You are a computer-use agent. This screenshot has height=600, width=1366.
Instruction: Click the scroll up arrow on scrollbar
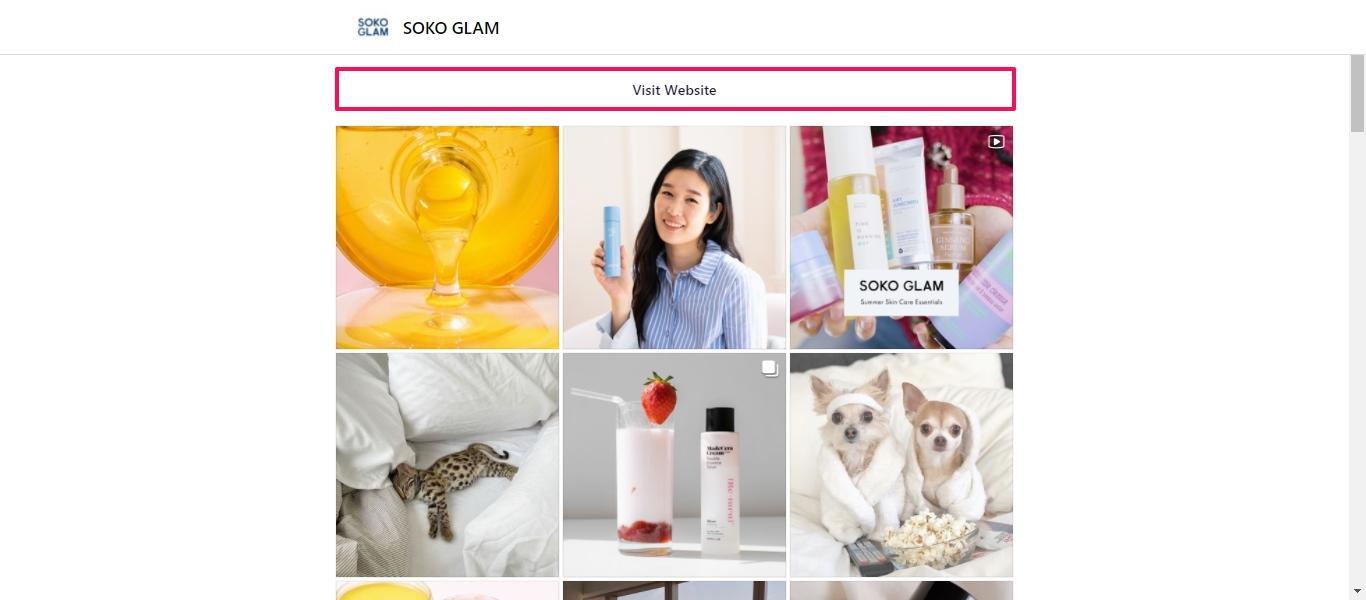click(1357, 62)
